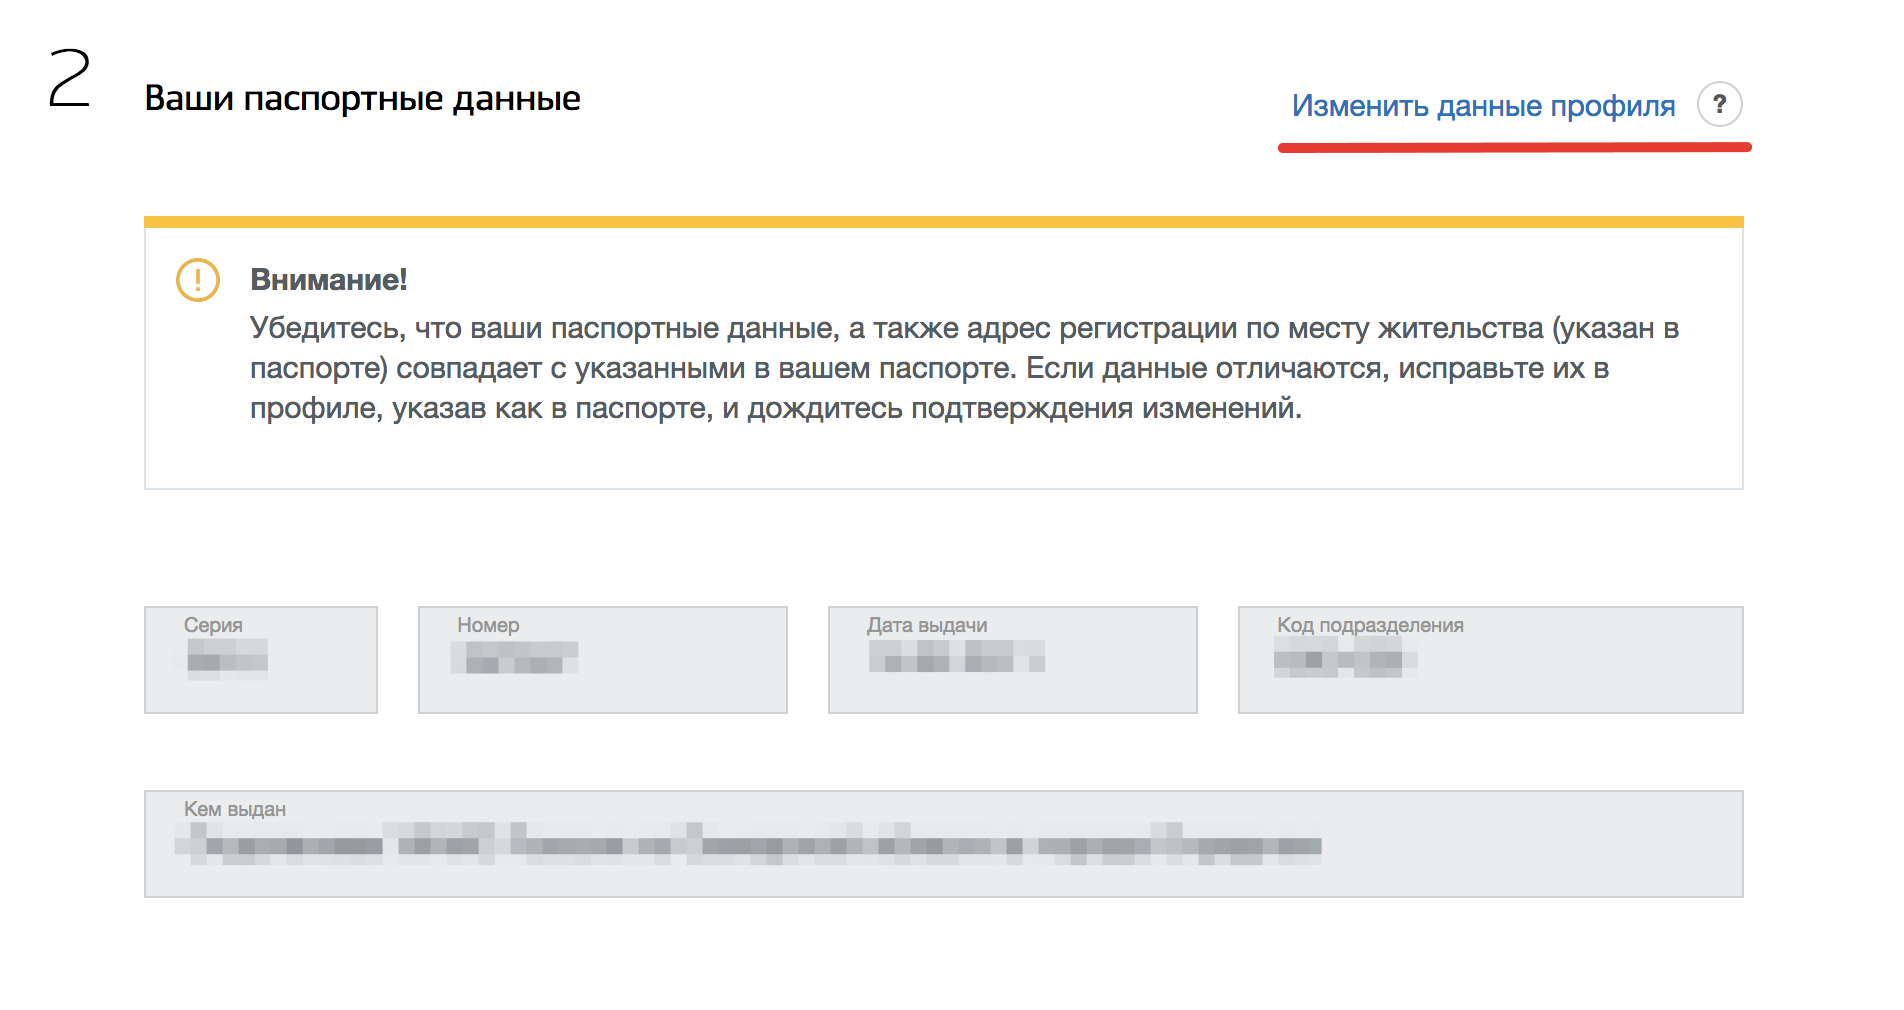Click the blurred passport series value
The width and height of the screenshot is (1904, 1010).
(x=227, y=660)
